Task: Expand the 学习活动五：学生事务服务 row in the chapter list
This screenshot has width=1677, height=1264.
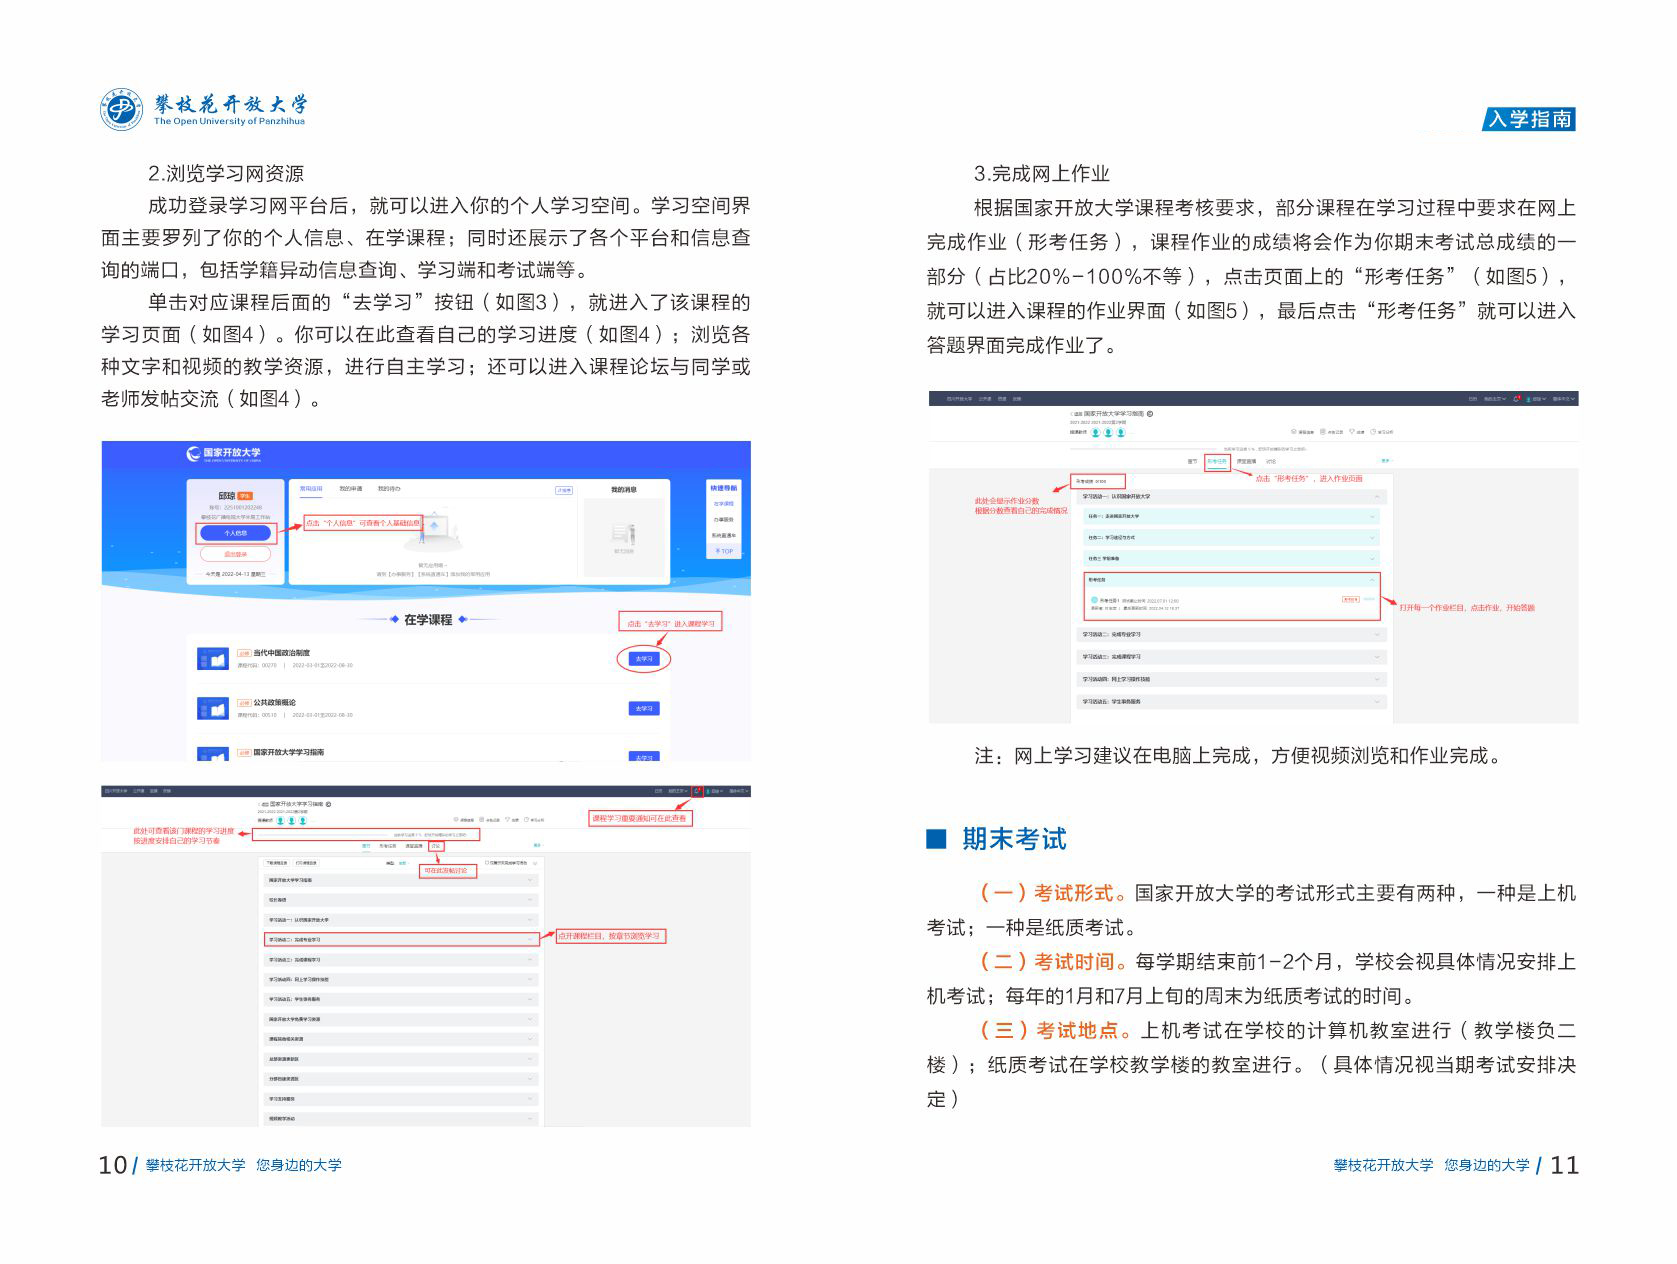Action: point(401,1000)
